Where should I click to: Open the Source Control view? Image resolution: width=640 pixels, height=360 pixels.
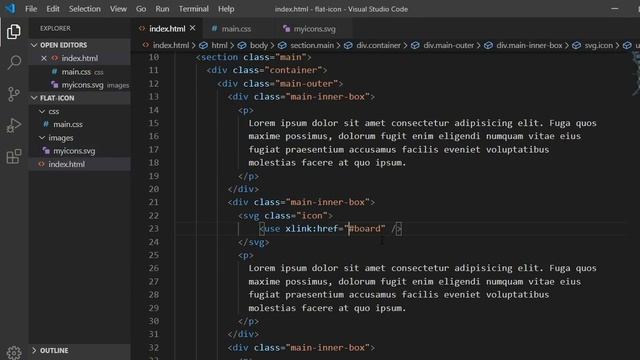pos(13,94)
